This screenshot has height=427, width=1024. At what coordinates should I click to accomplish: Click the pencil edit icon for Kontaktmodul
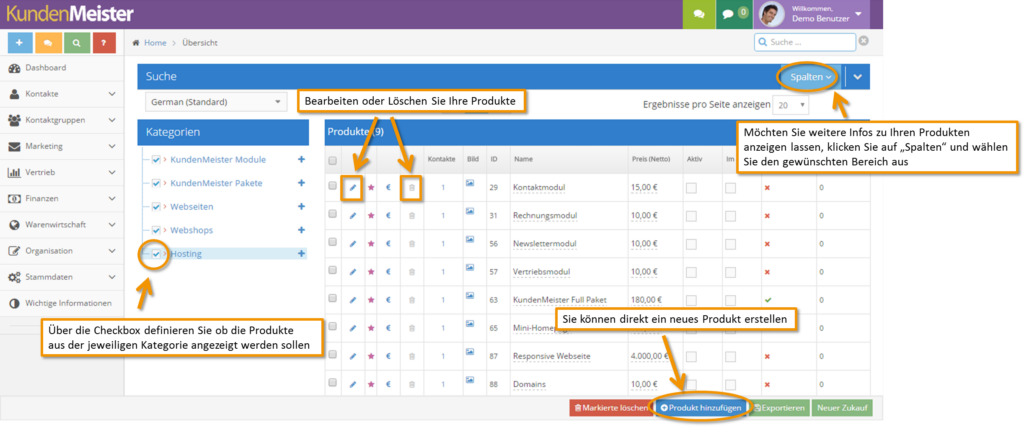tap(353, 188)
